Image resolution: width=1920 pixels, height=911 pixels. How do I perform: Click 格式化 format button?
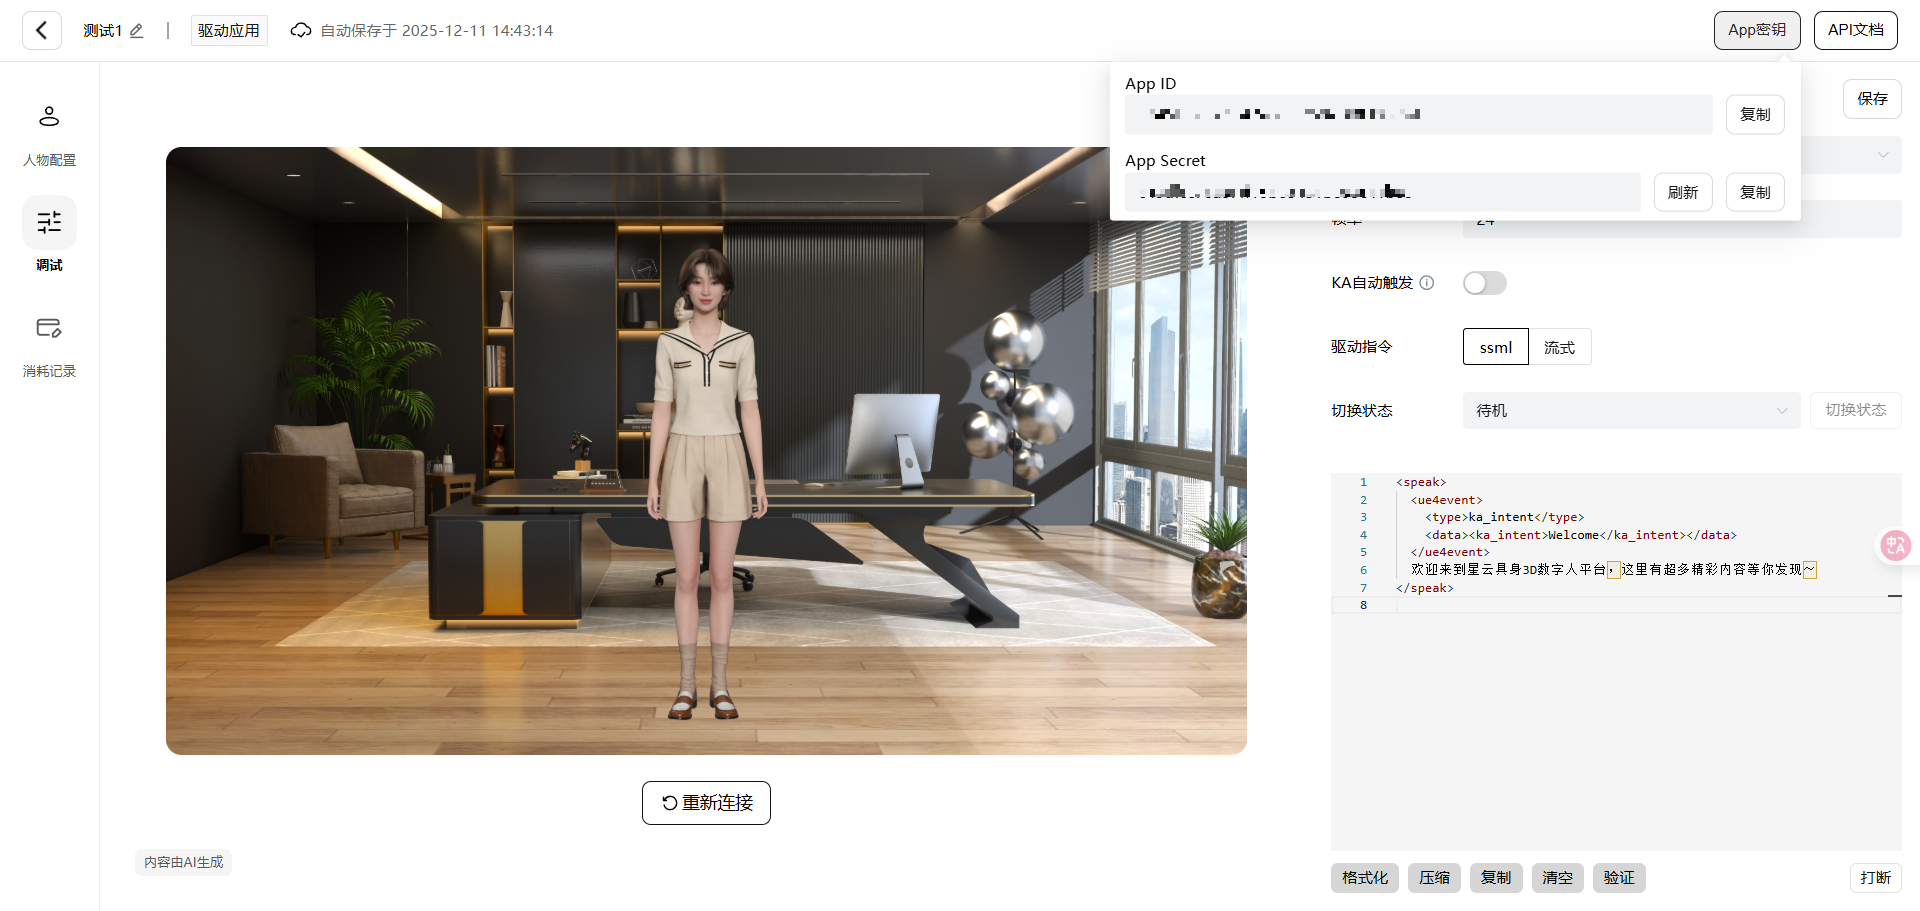click(1365, 878)
